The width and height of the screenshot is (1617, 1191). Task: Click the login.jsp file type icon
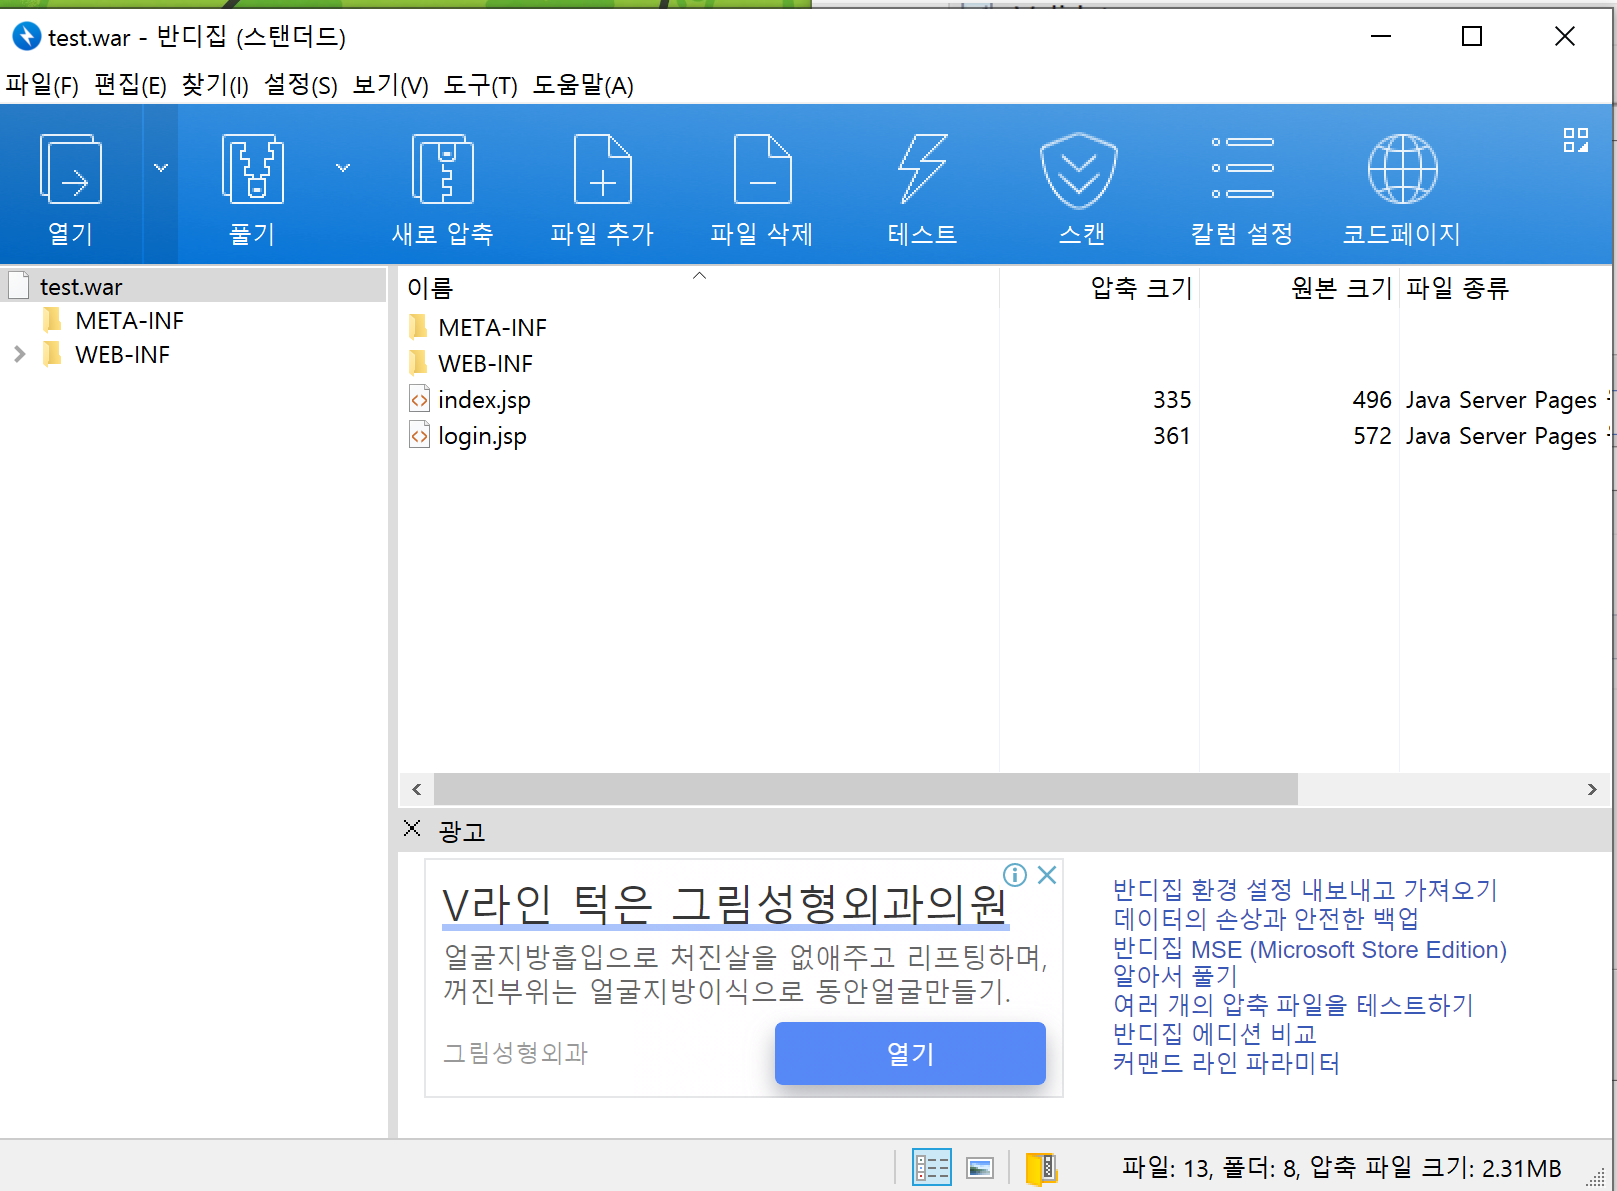(419, 436)
